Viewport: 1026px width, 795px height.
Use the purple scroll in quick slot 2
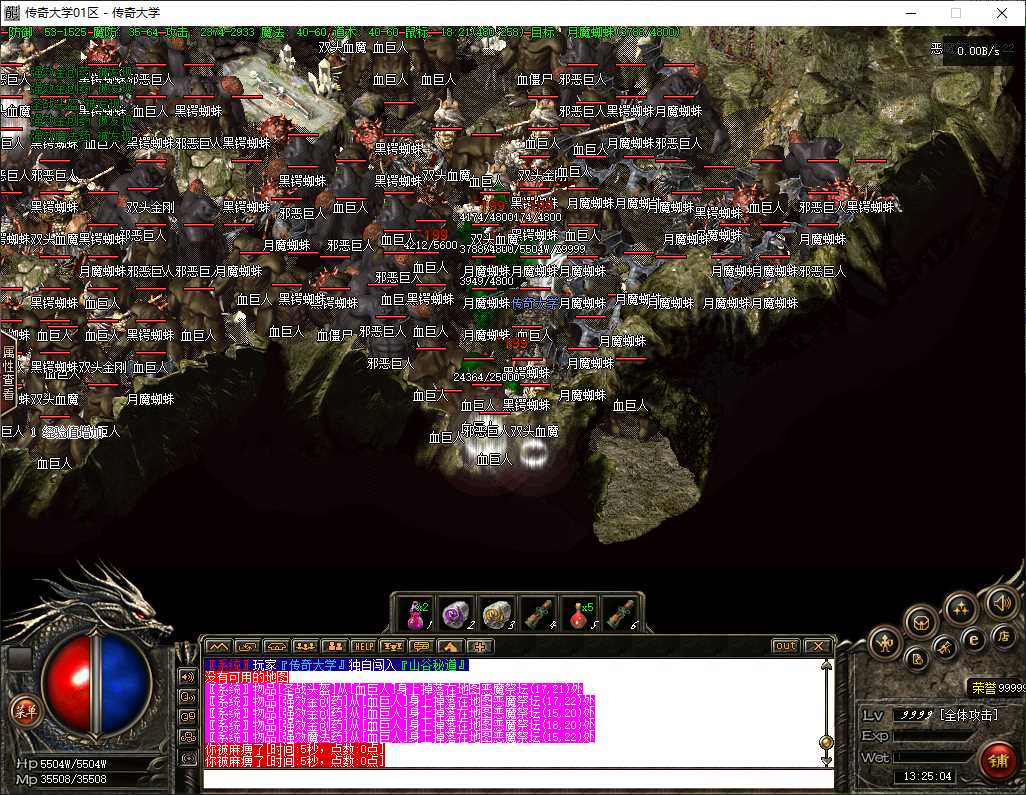[x=456, y=614]
